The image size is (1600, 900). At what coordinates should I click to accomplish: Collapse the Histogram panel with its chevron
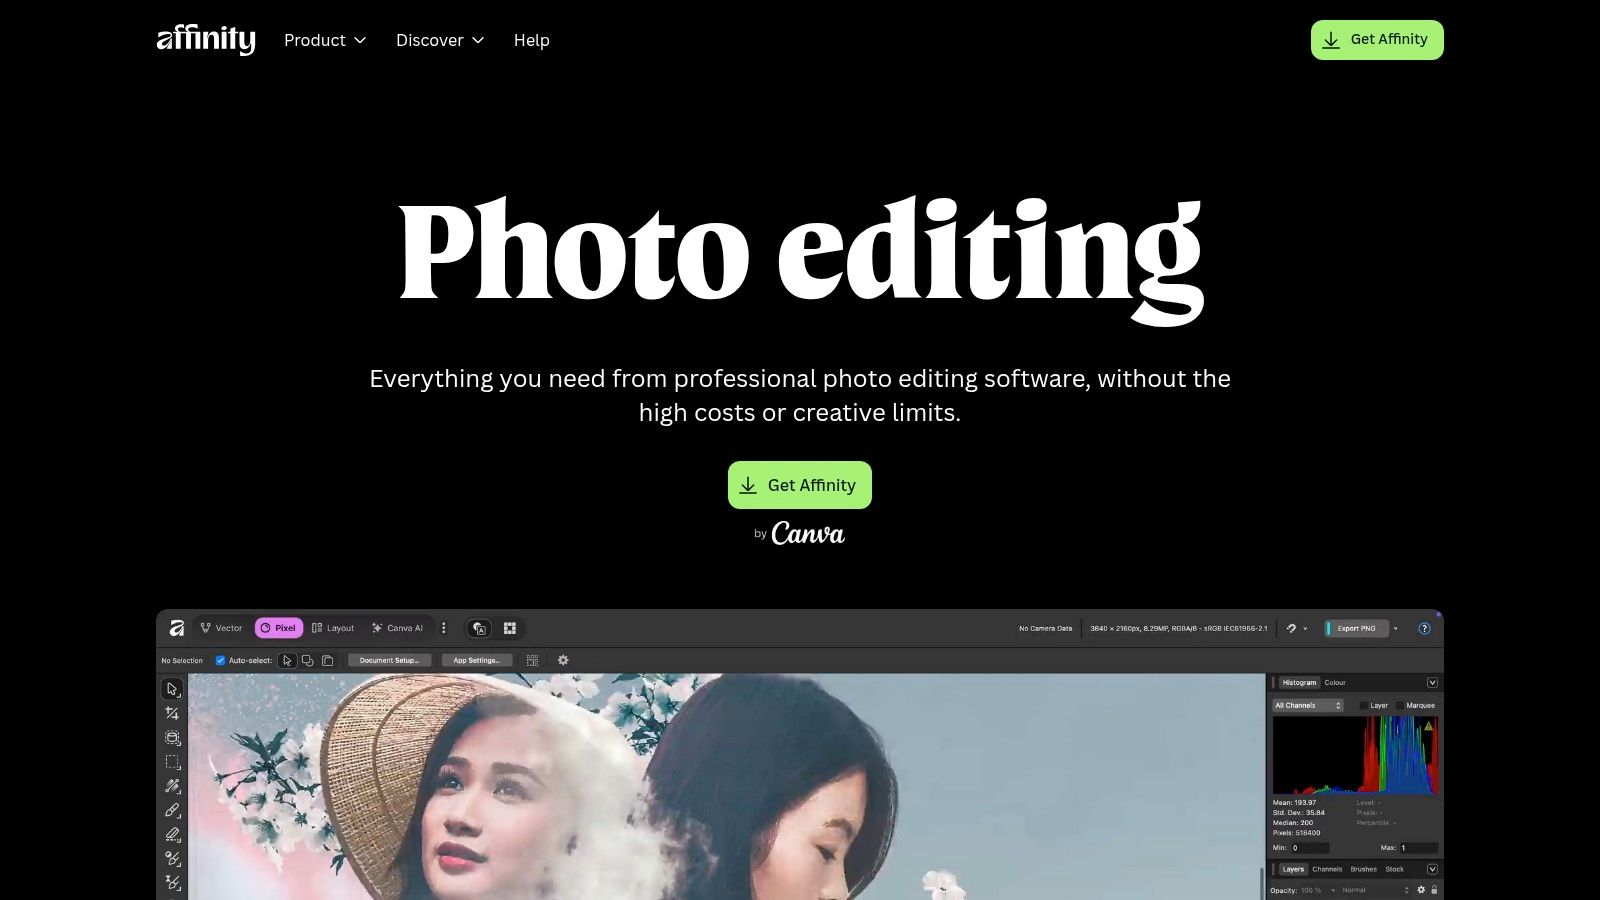[x=1432, y=682]
